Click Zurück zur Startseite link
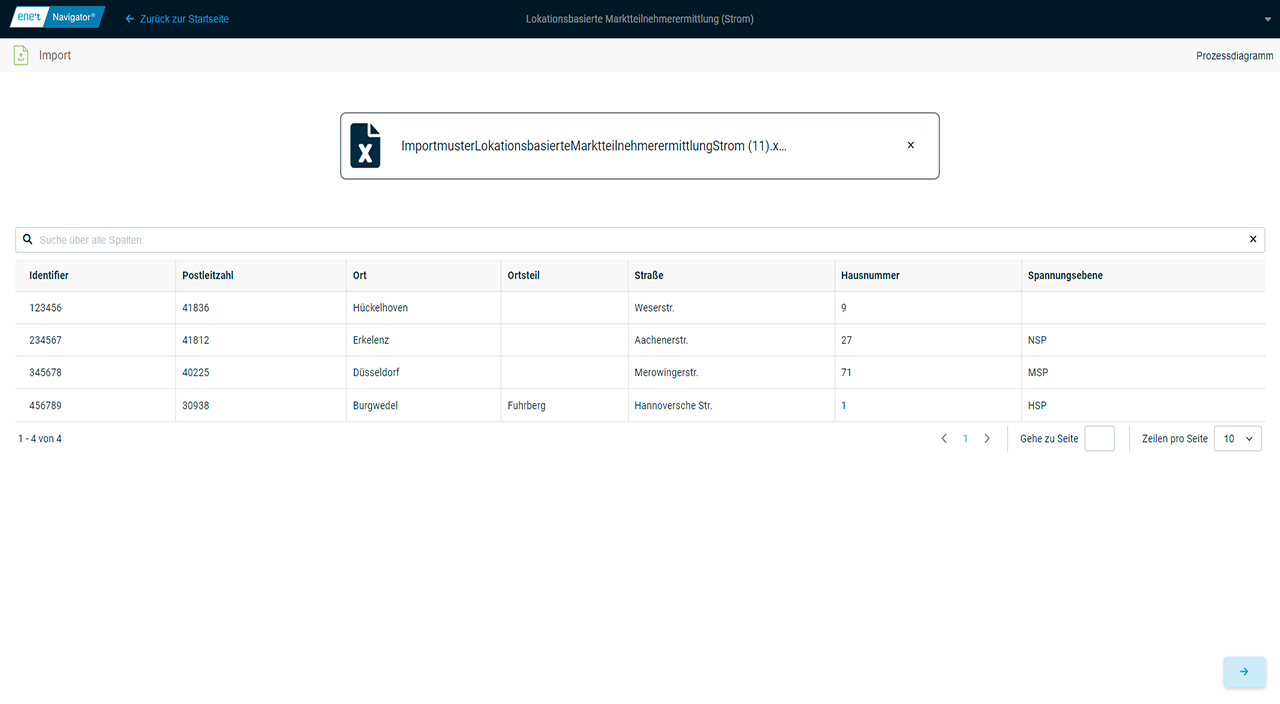The width and height of the screenshot is (1280, 704). point(177,19)
